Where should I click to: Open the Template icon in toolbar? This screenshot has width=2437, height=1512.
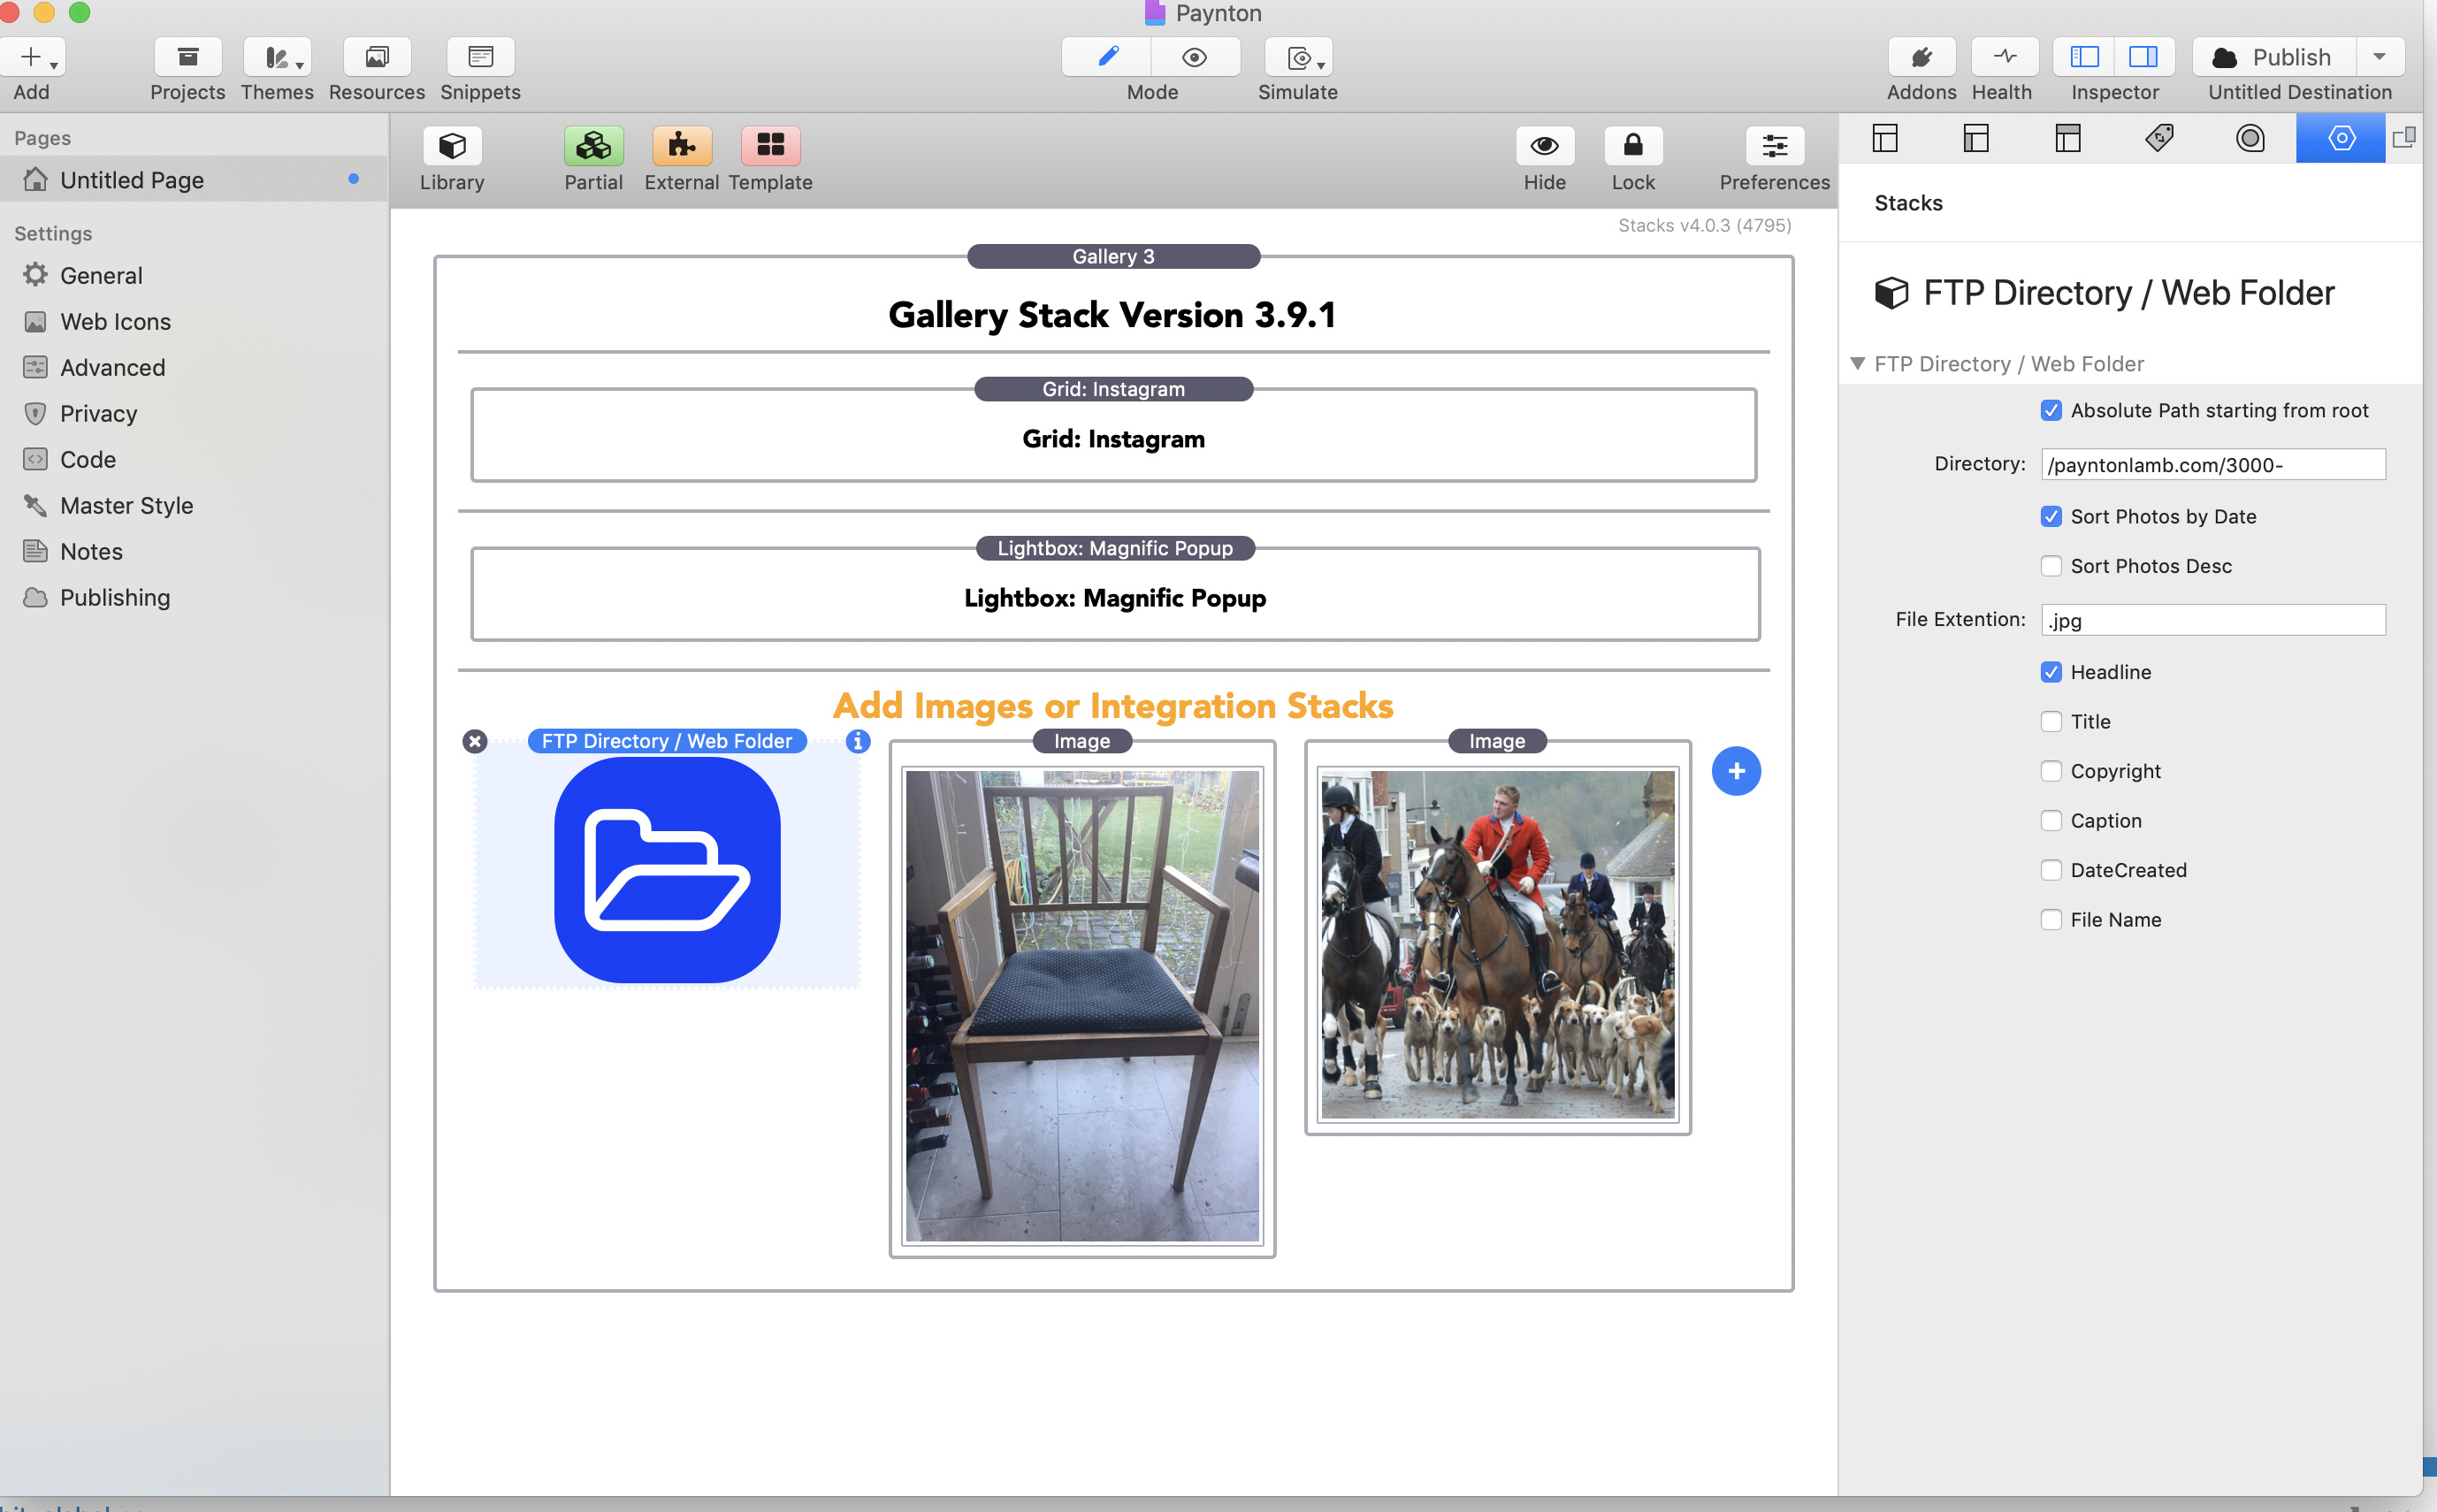coord(770,146)
